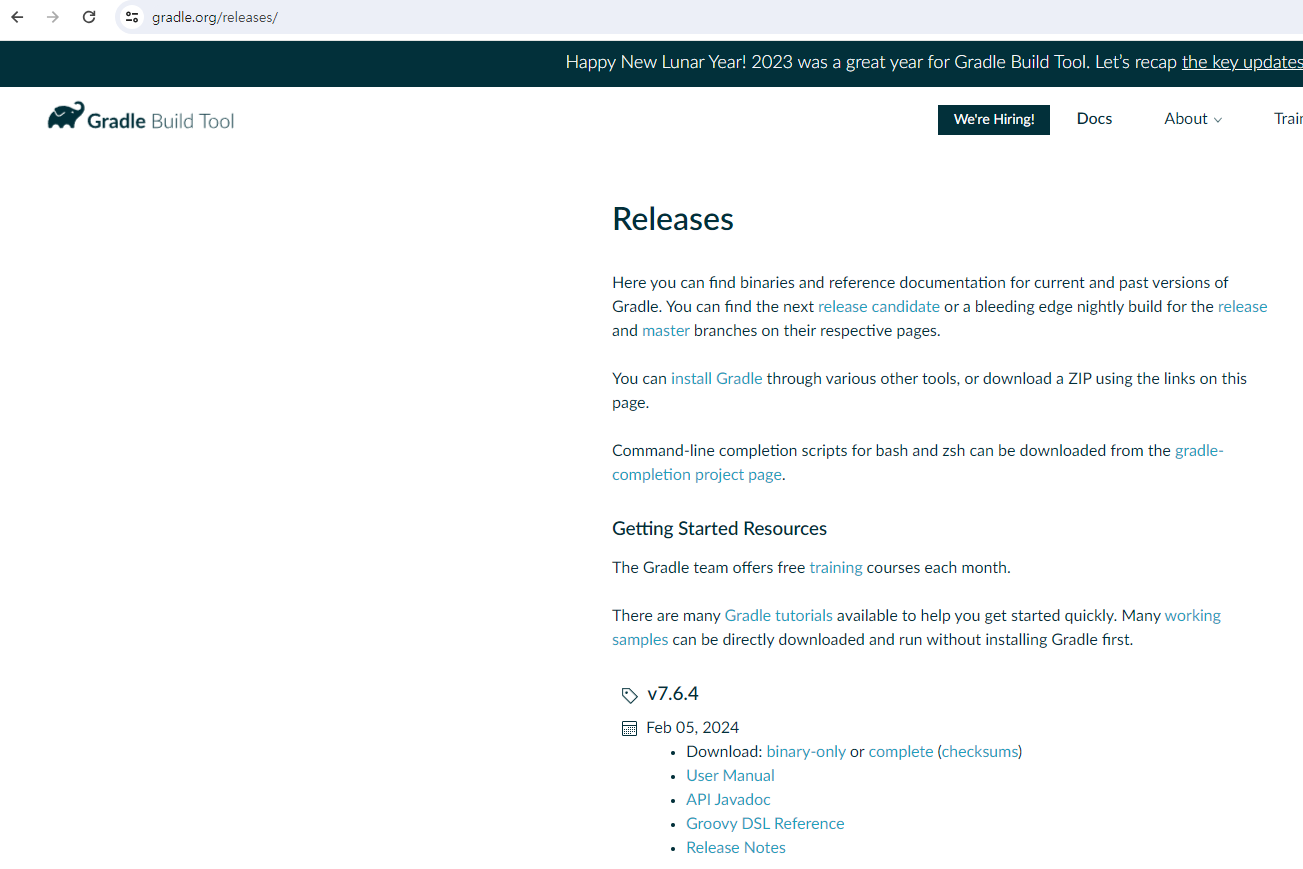This screenshot has width=1303, height=869.
Task: Open site information icon in address bar
Action: click(x=132, y=17)
